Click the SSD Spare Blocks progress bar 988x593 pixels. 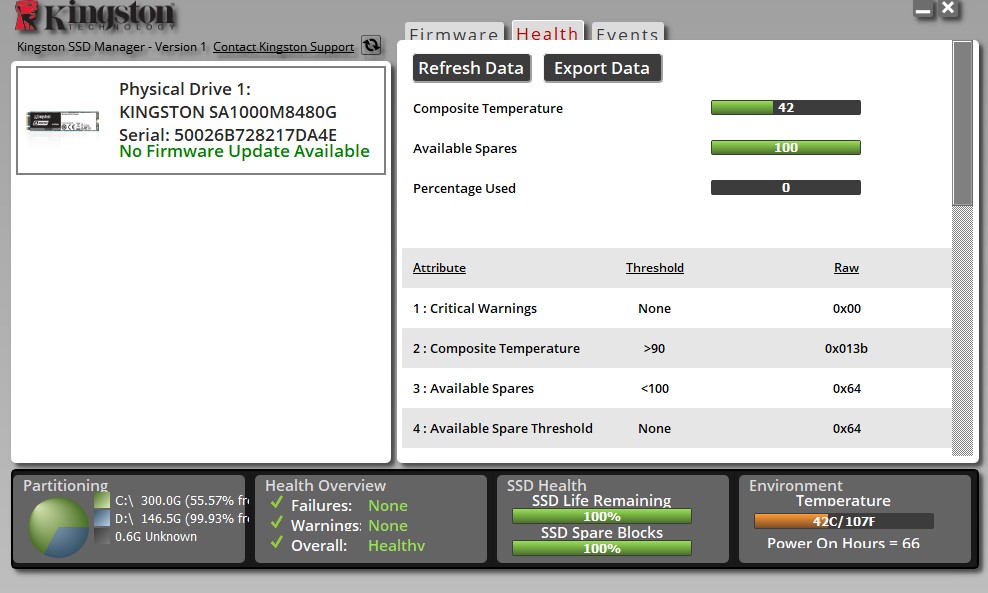coord(602,548)
